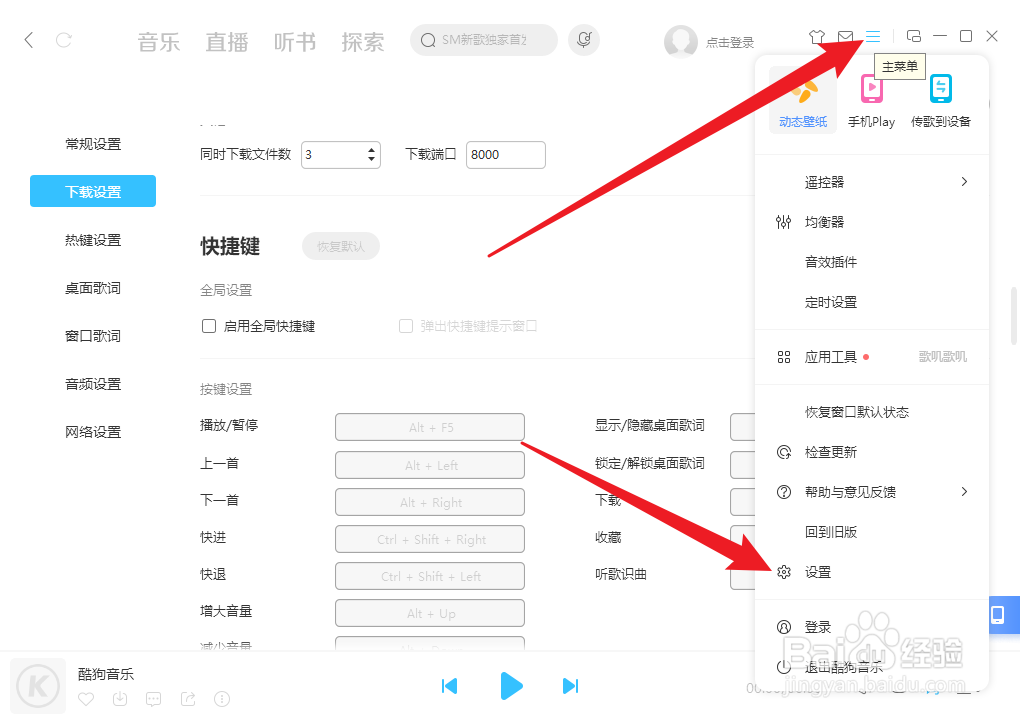Viewport: 1020px width, 720px height.
Task: Click the 上一首 hotkey field
Action: click(430, 465)
